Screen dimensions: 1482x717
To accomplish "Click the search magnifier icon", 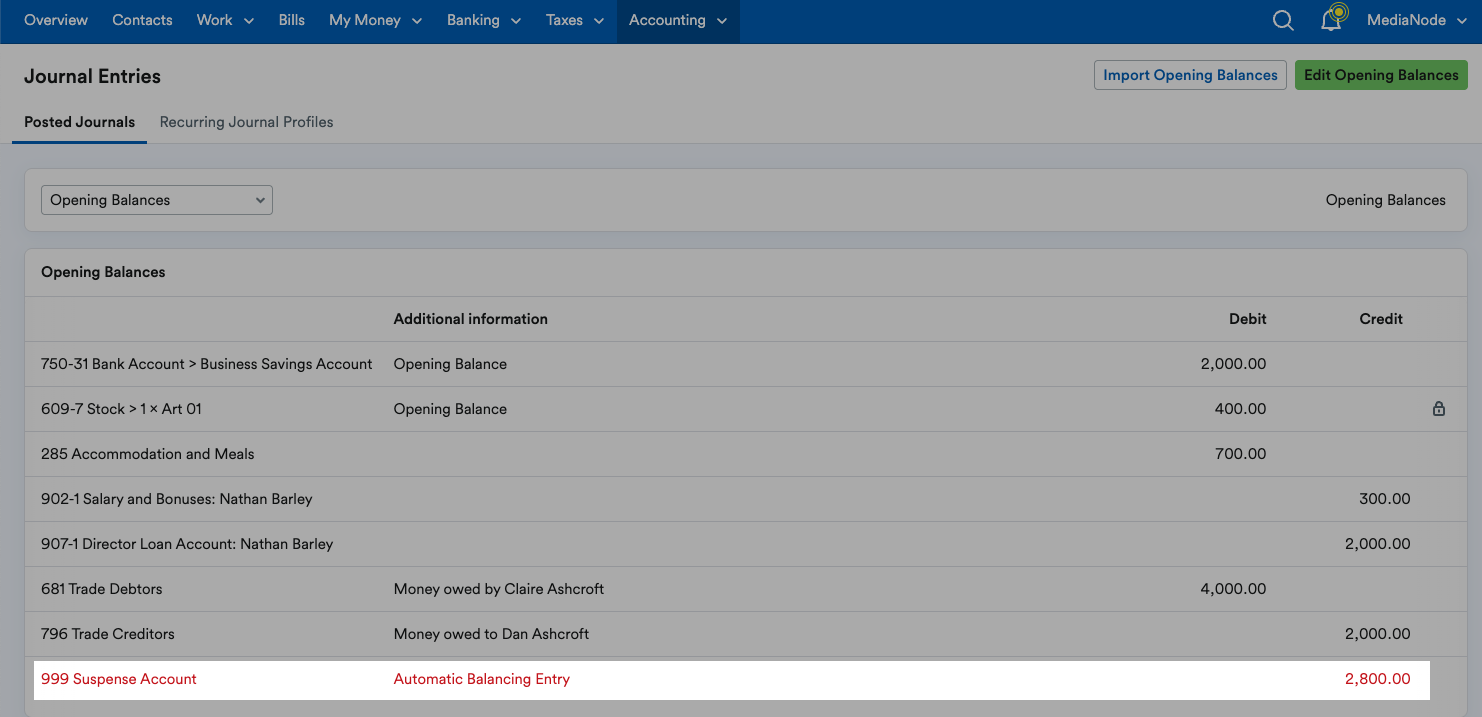I will point(1283,21).
